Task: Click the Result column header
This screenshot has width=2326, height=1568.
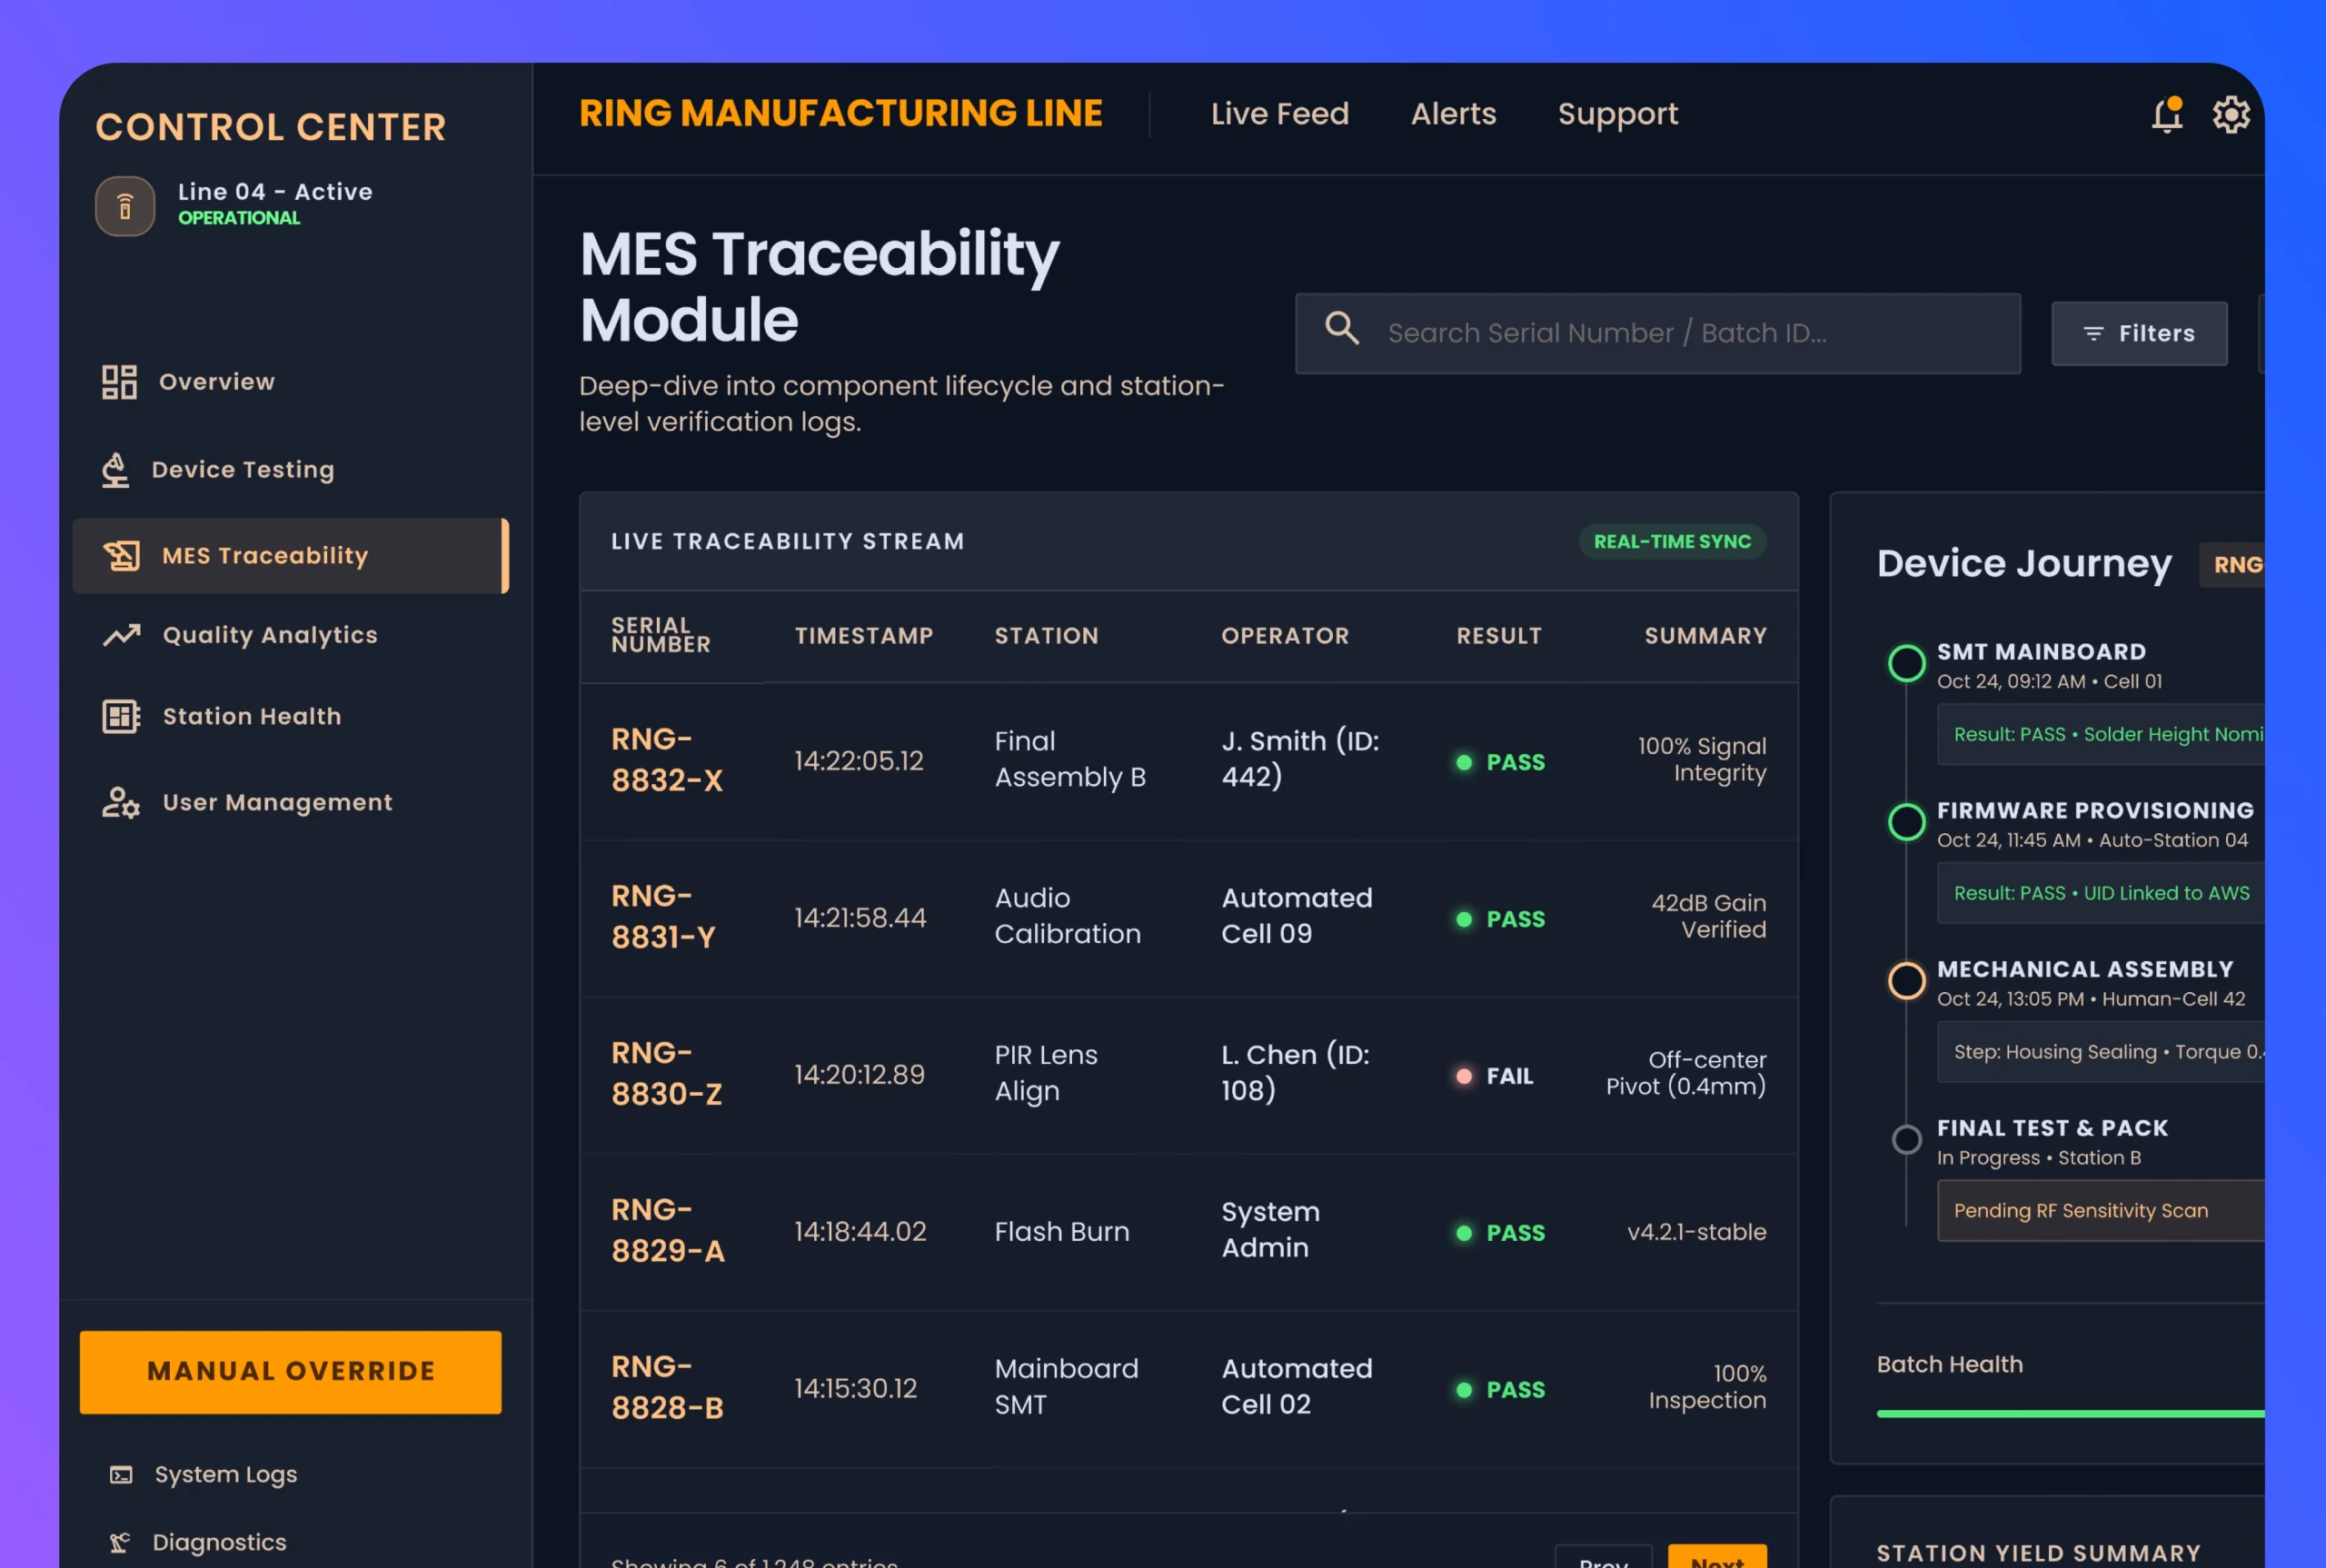Action: (1499, 636)
